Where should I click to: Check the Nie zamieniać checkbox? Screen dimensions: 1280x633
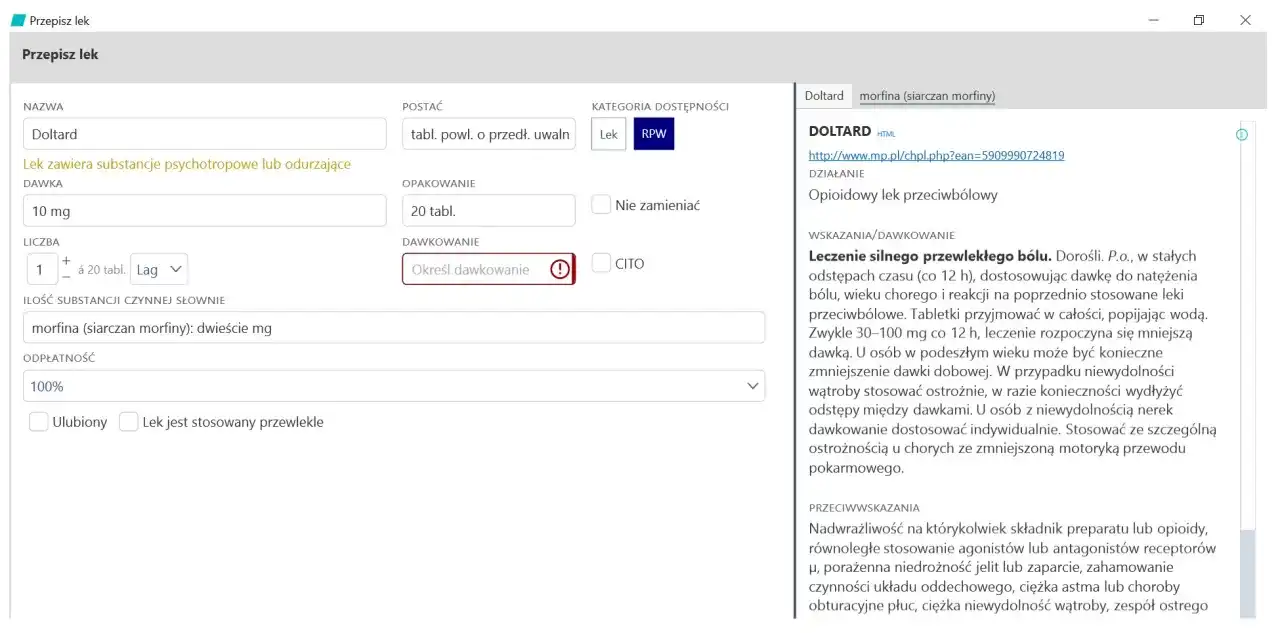(600, 204)
